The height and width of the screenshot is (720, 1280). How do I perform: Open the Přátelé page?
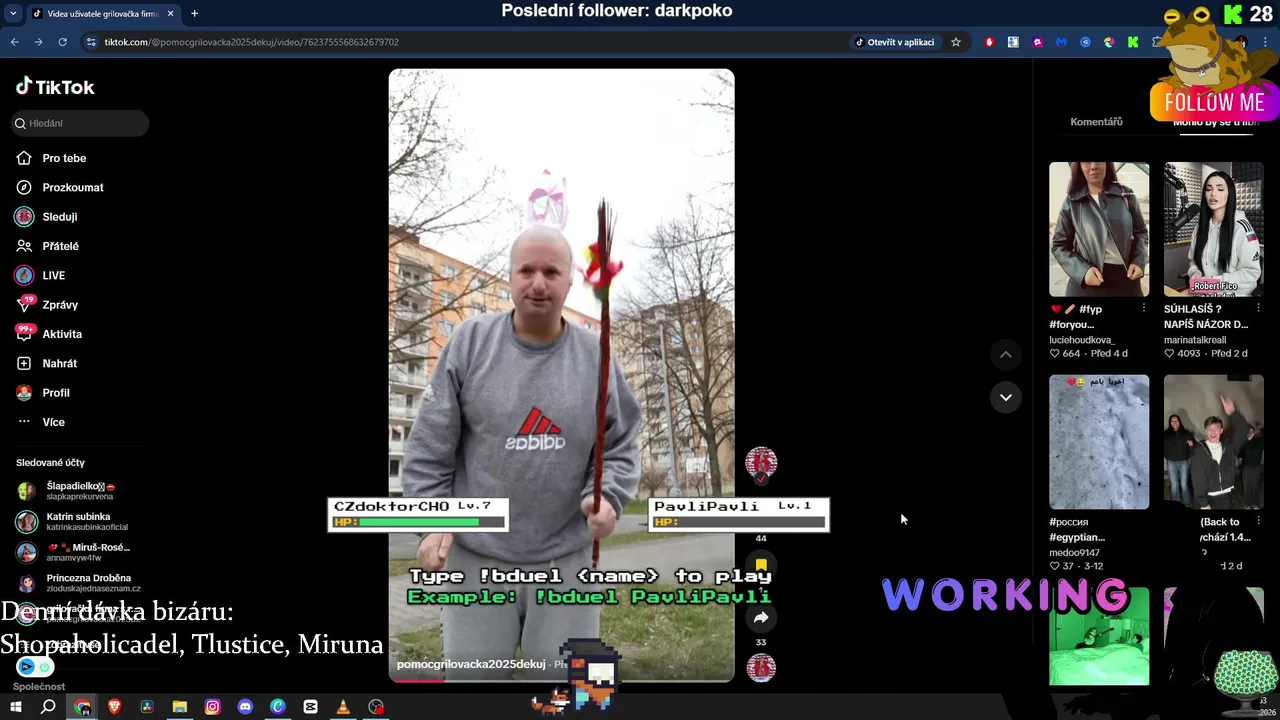tap(60, 246)
